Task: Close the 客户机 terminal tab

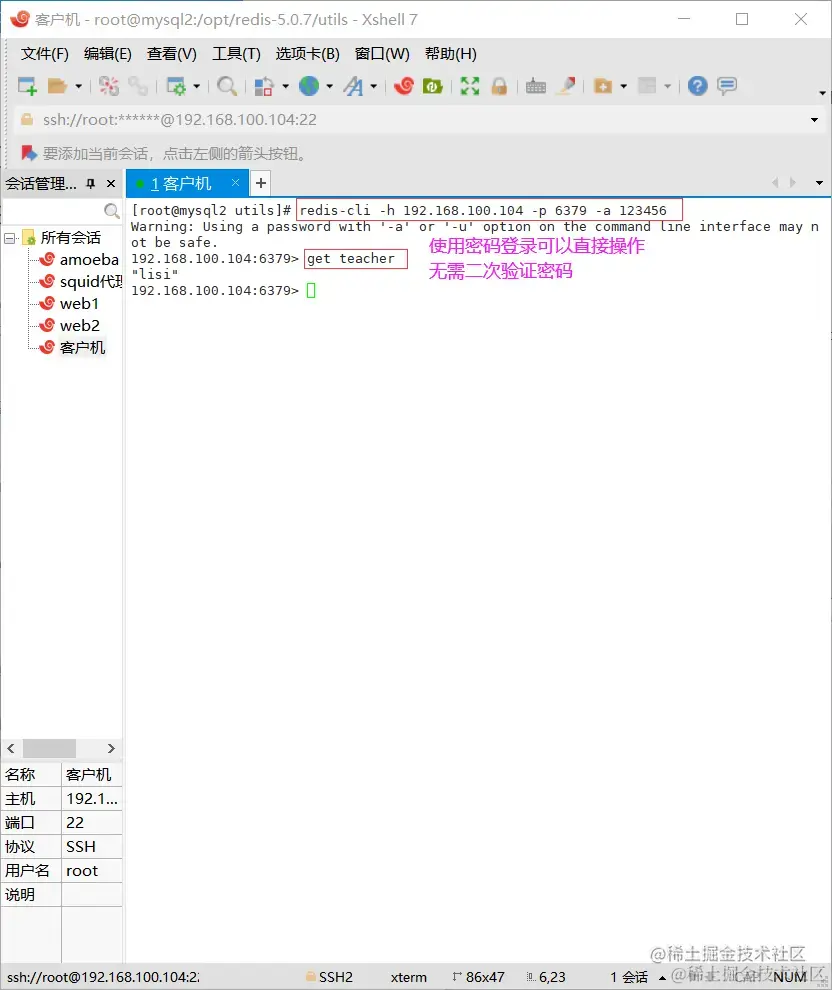Action: [x=235, y=182]
